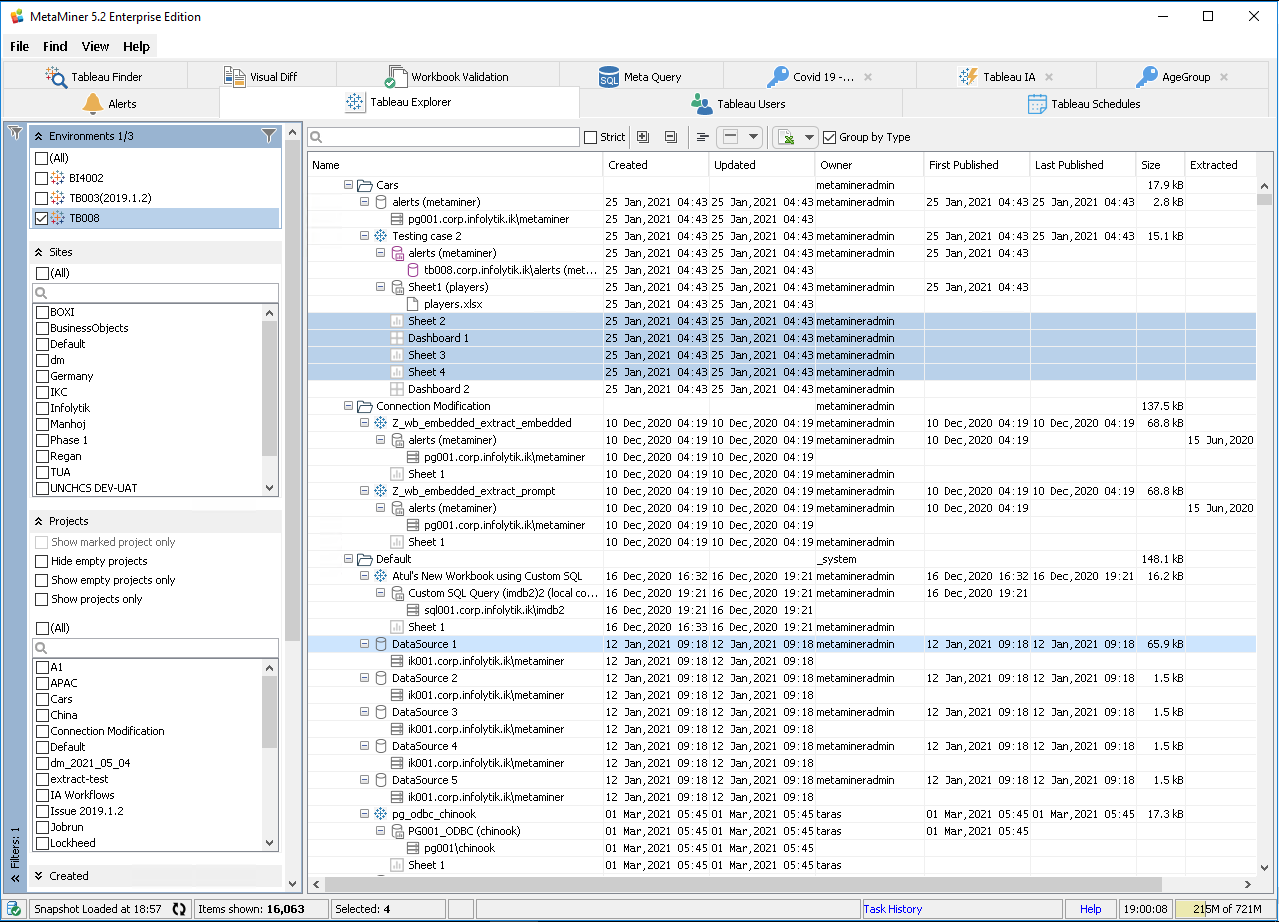Click the Excel export icon

pyautogui.click(x=787, y=137)
